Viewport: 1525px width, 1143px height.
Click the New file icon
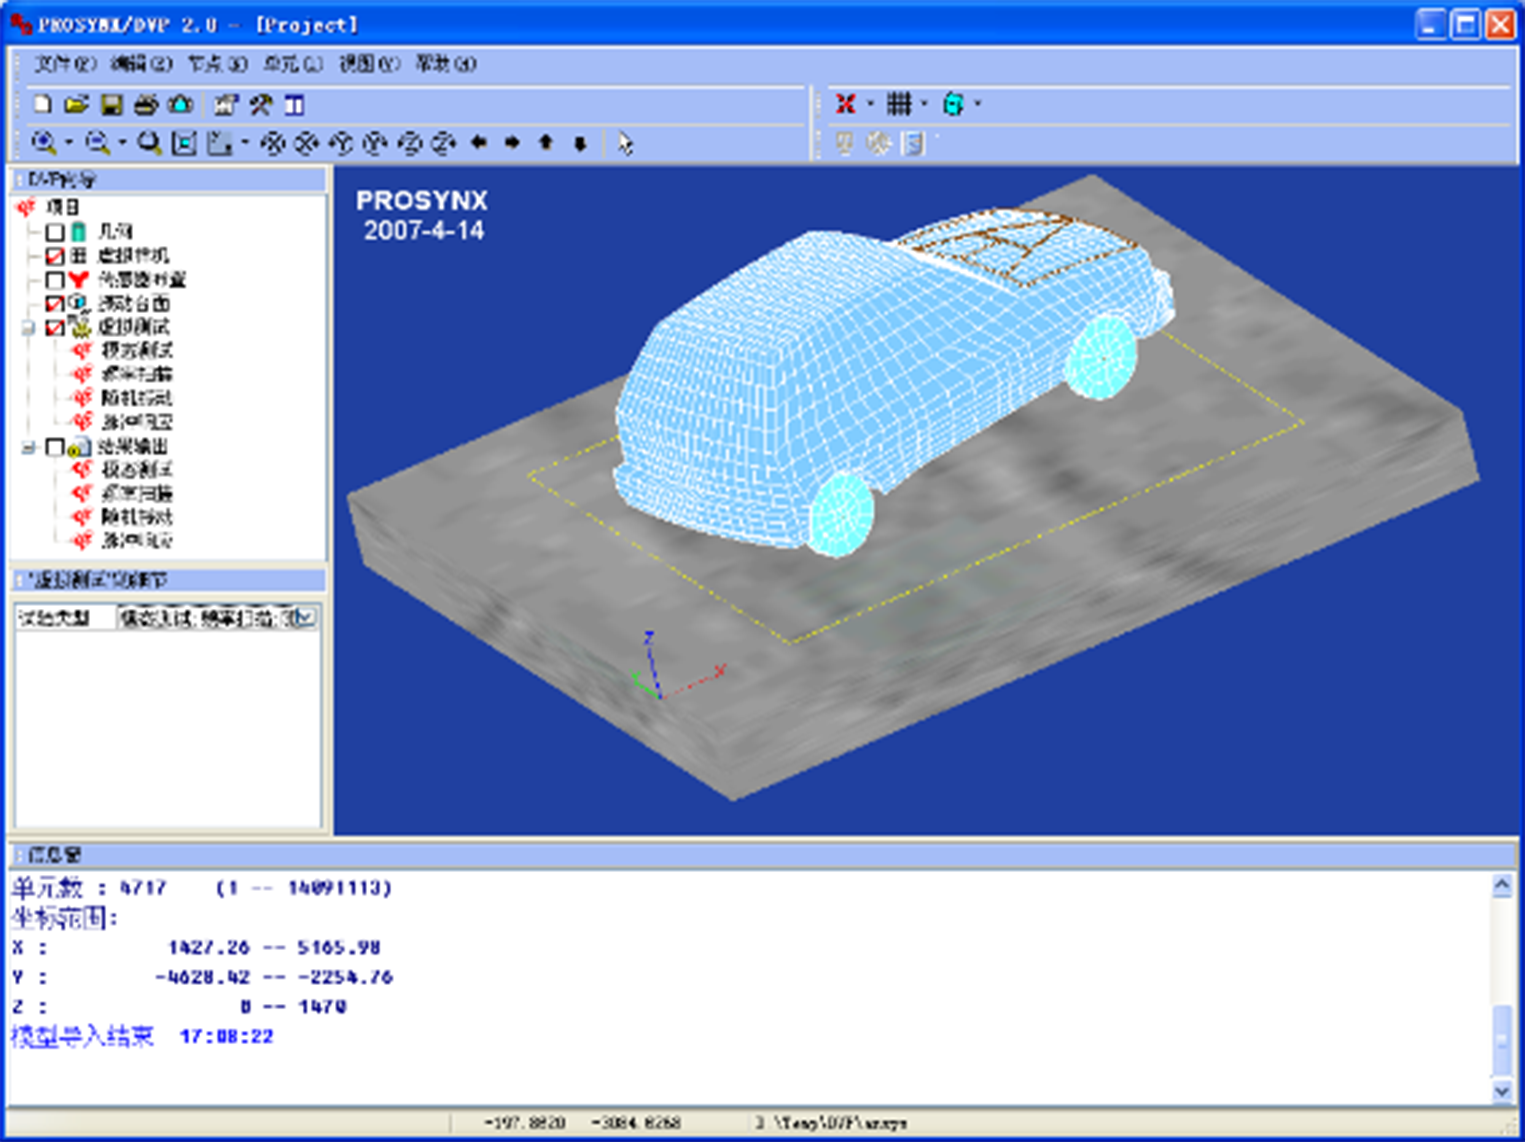pos(42,104)
